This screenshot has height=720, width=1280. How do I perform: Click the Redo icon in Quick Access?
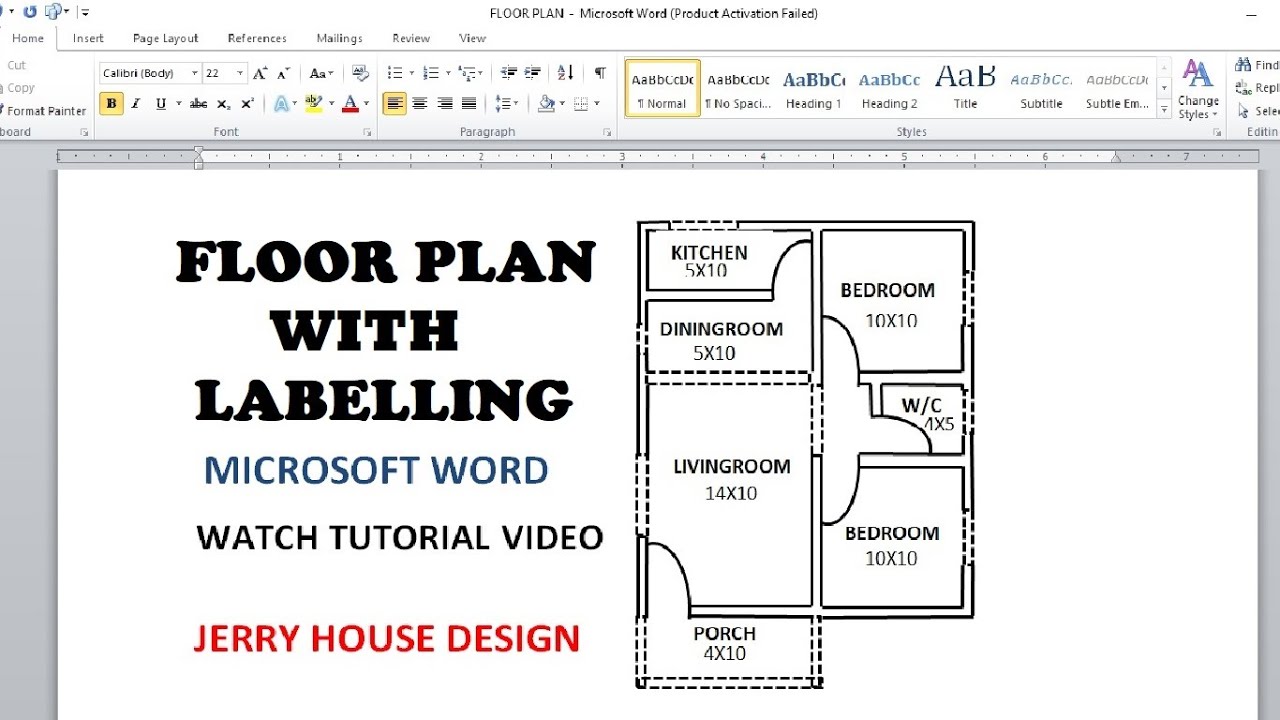pyautogui.click(x=30, y=12)
